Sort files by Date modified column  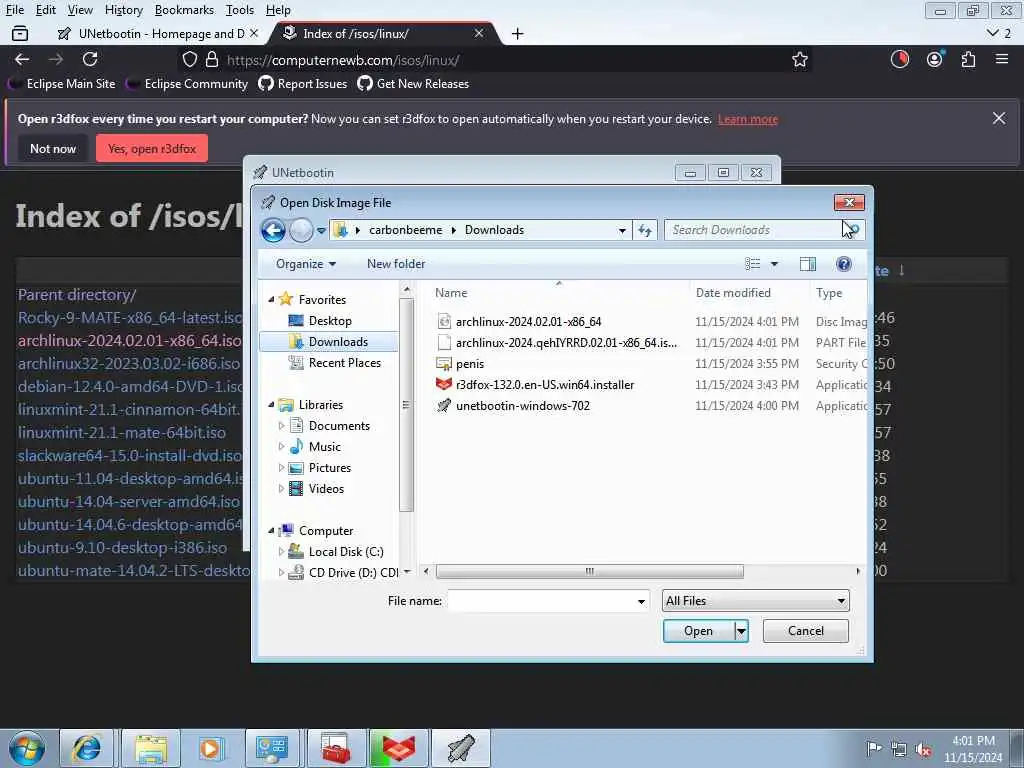pos(733,293)
